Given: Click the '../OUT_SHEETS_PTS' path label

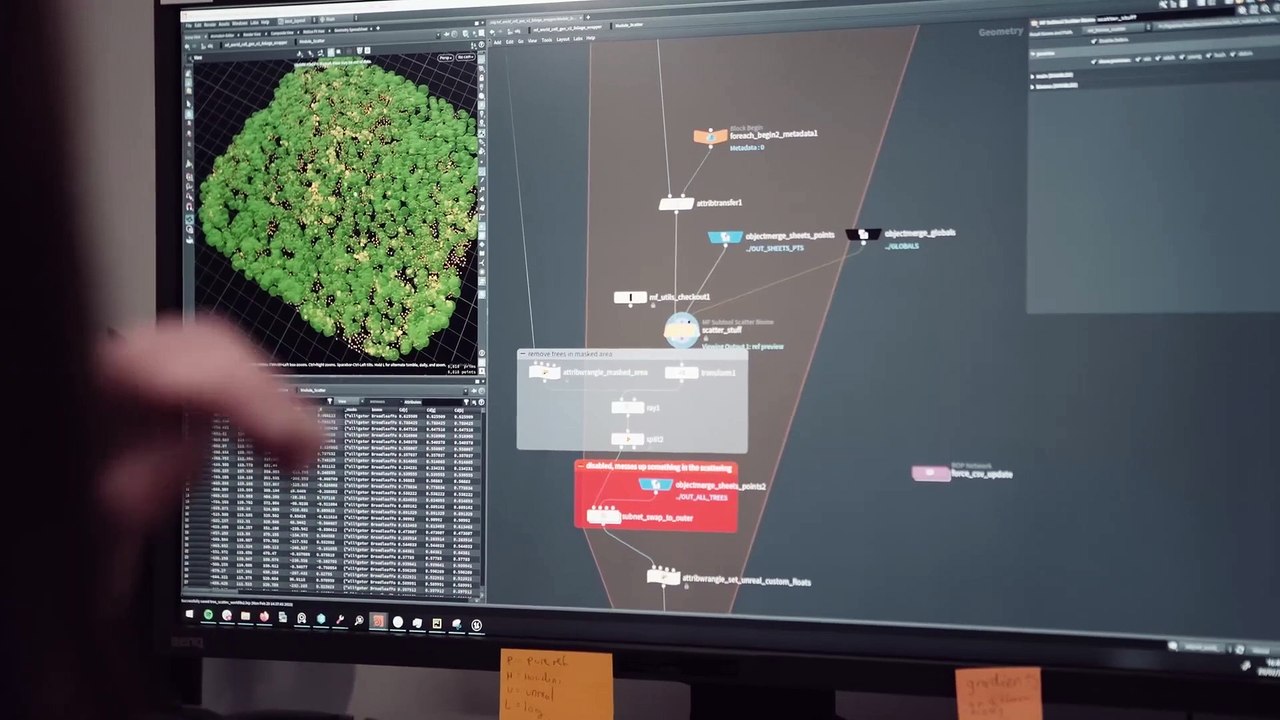Looking at the screenshot, I should (x=775, y=248).
